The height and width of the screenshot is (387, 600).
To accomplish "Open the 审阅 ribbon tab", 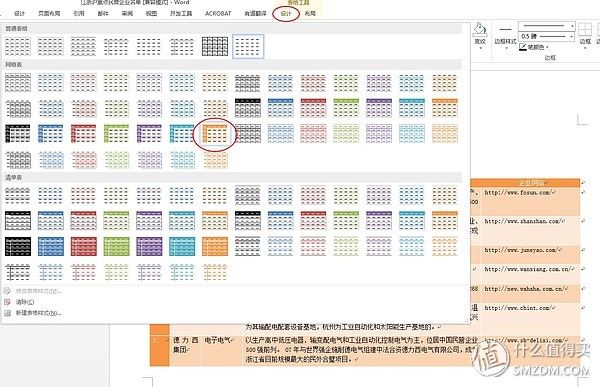I will tap(127, 13).
